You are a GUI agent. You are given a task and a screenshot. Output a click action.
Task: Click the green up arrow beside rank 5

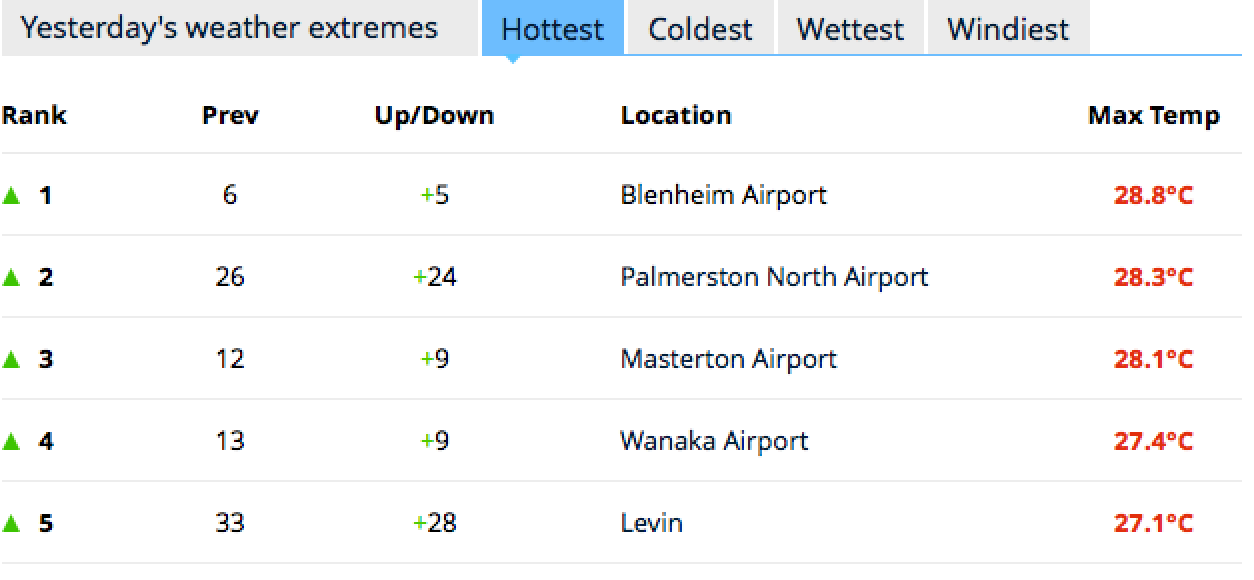click(11, 523)
